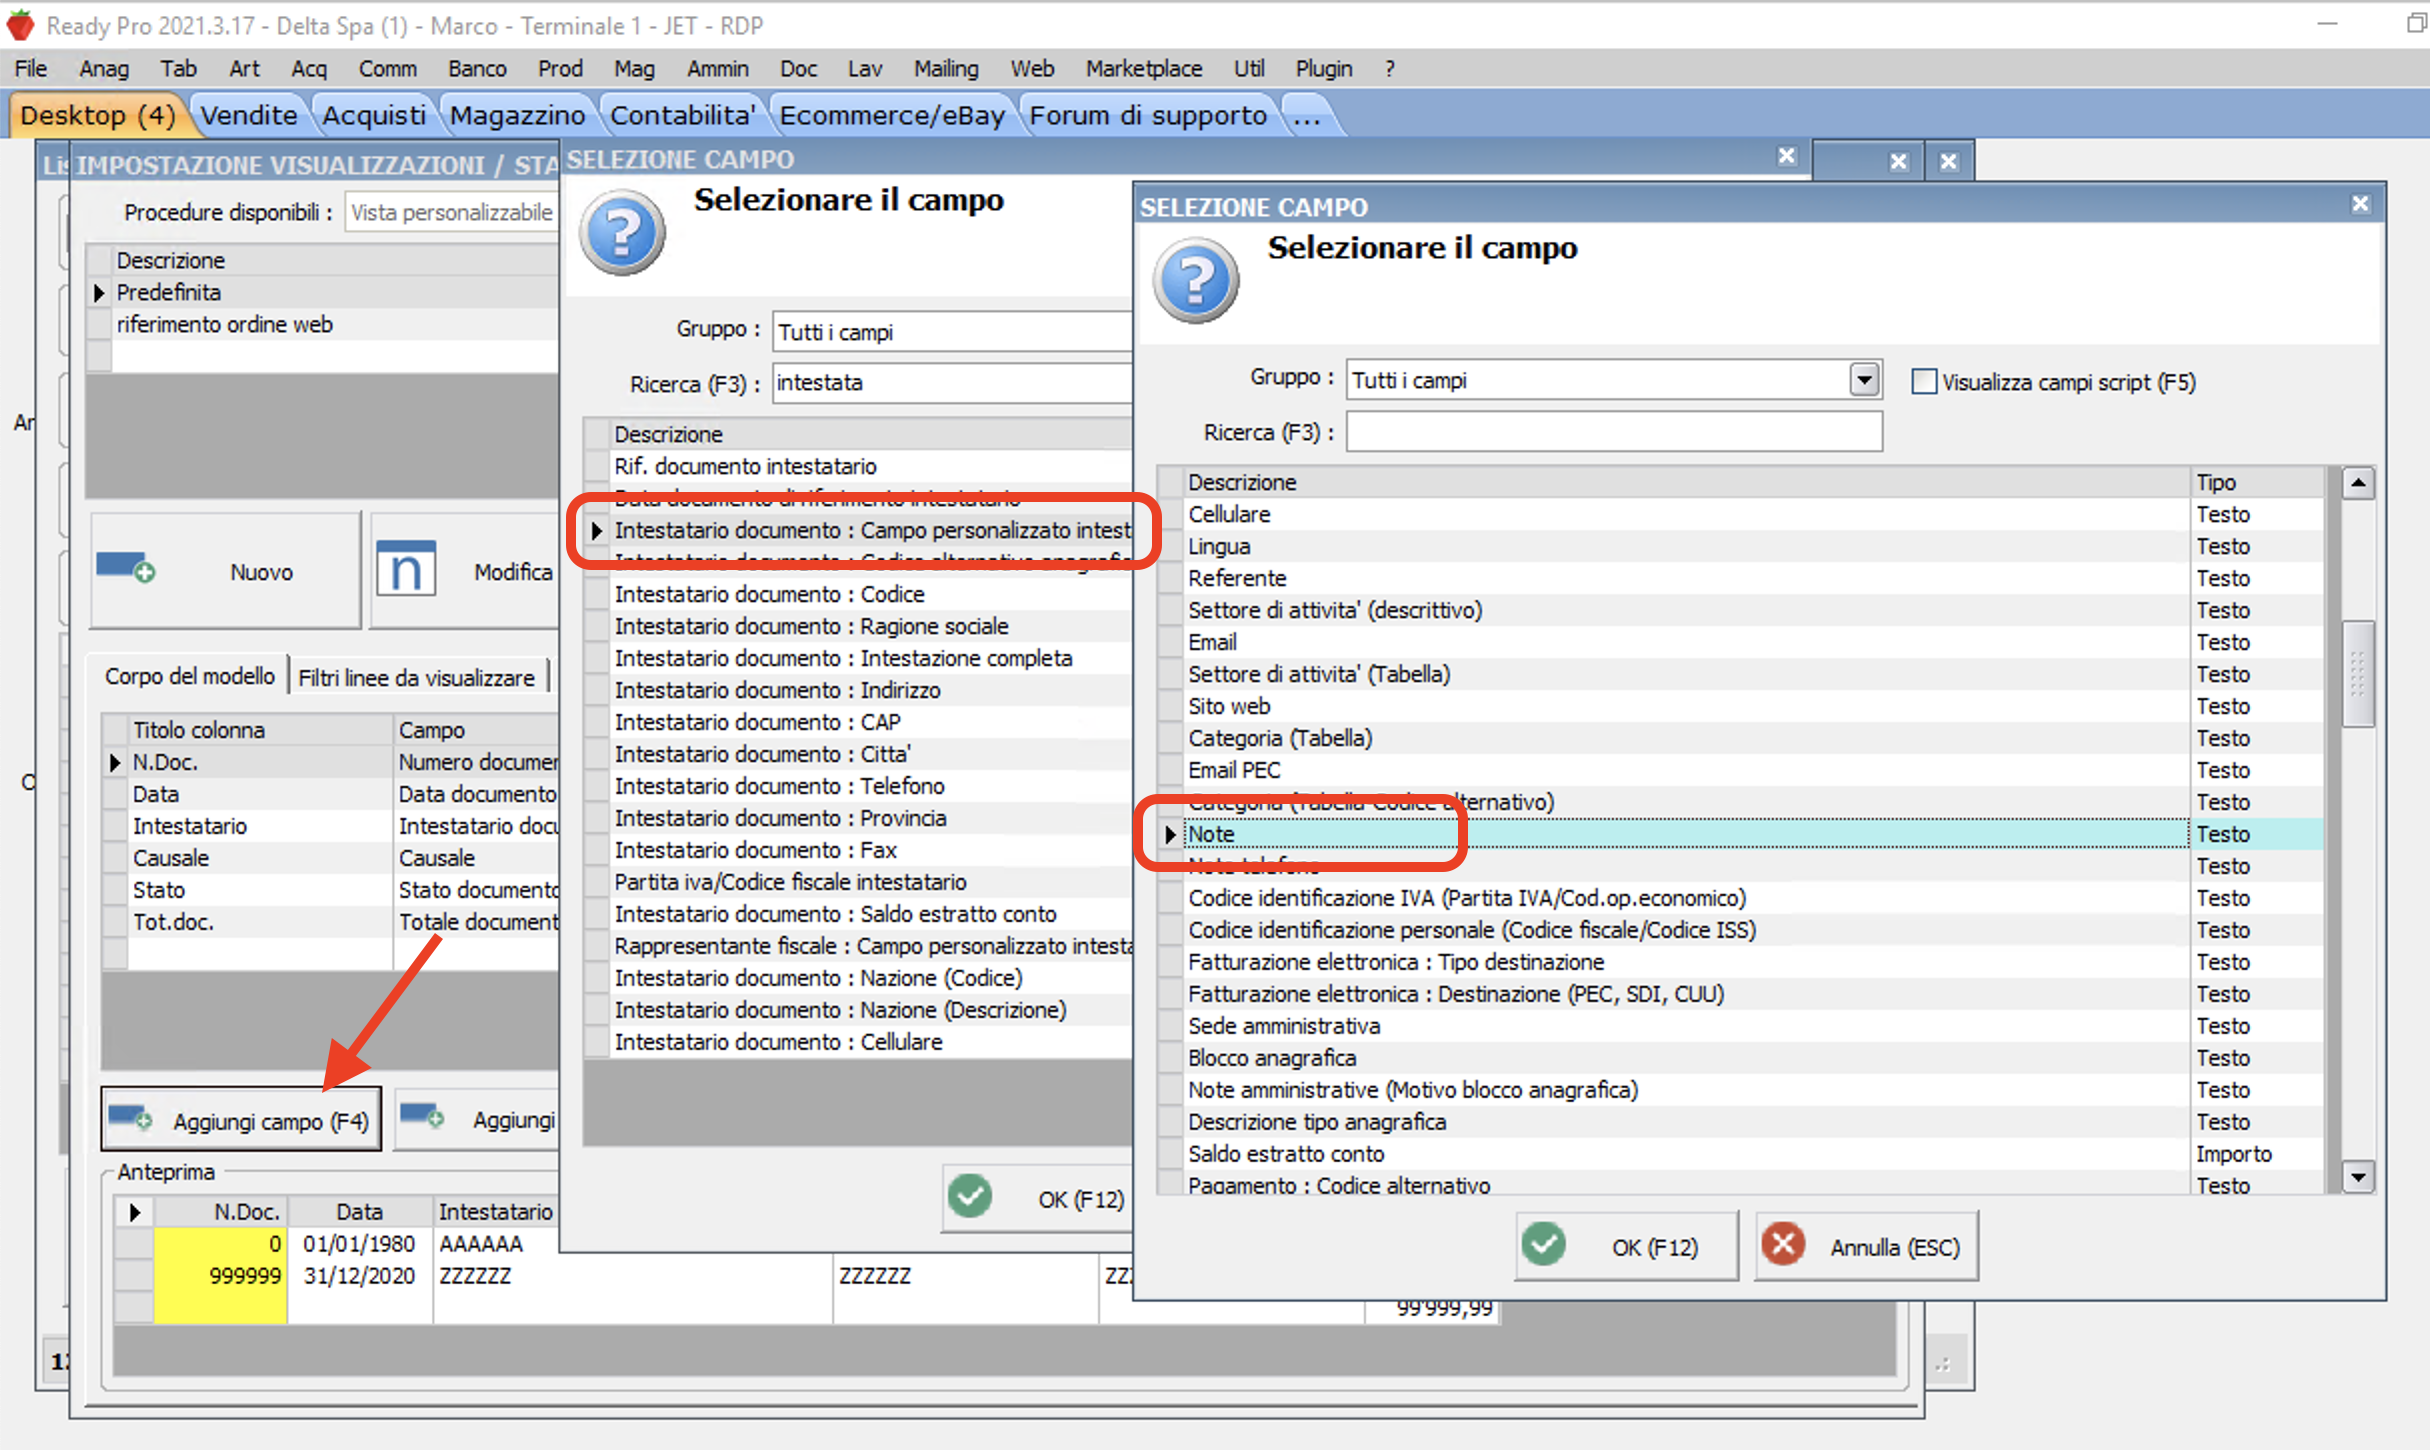The width and height of the screenshot is (2430, 1450).
Task: Select 'Rif. documento intestatario' row
Action: 870,466
